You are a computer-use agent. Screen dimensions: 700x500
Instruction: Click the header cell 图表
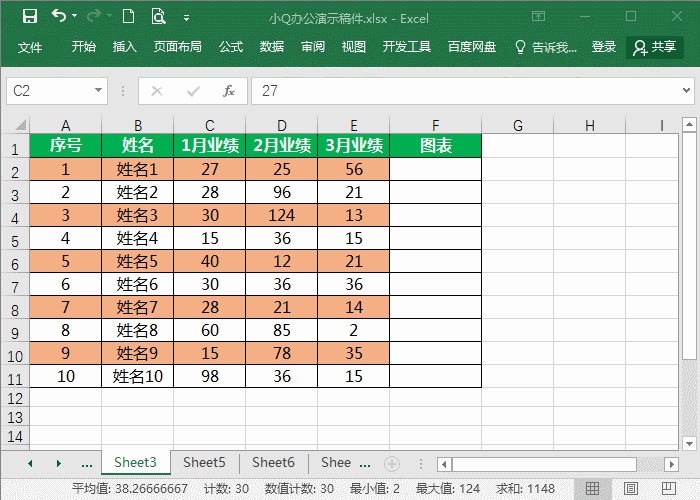tap(435, 146)
